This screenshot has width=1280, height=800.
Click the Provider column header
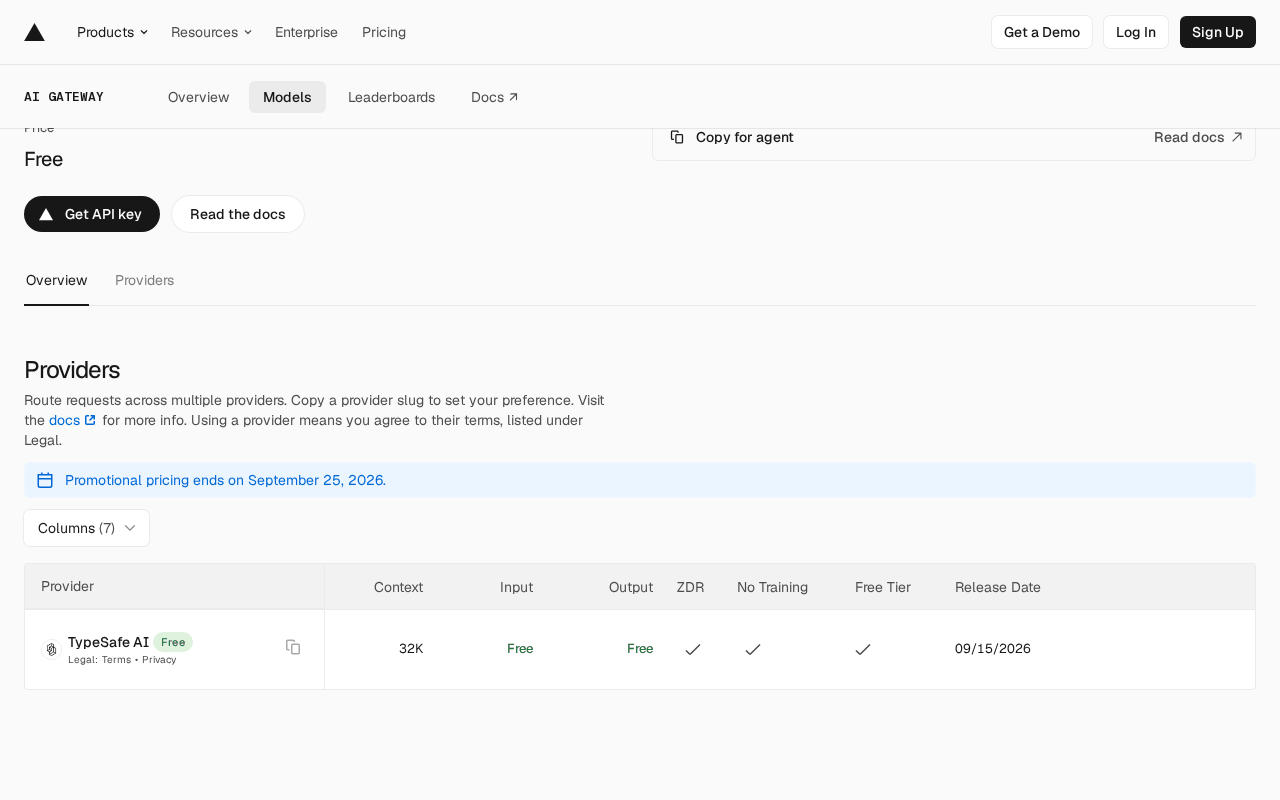[67, 586]
